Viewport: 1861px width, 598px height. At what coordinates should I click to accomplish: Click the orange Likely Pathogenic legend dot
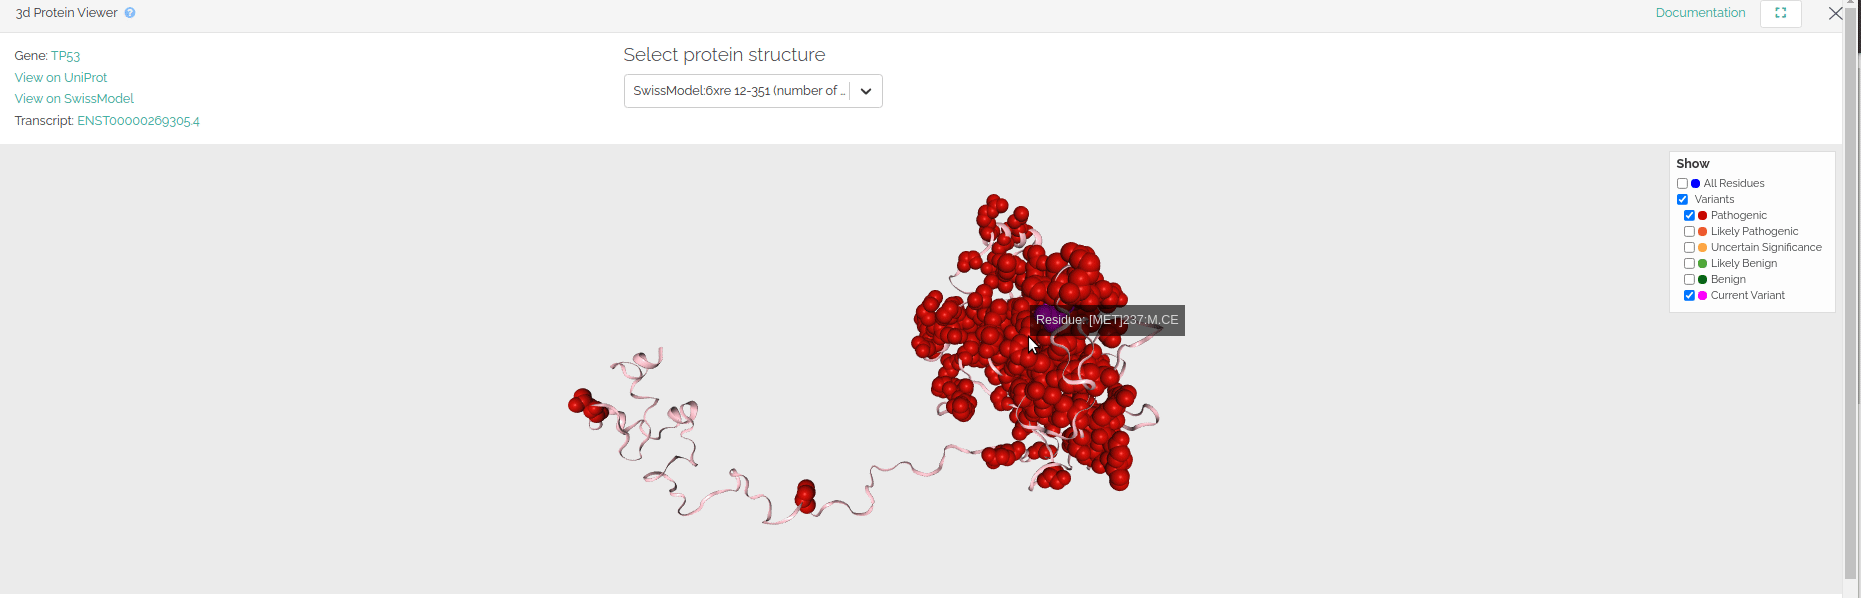[x=1702, y=231]
